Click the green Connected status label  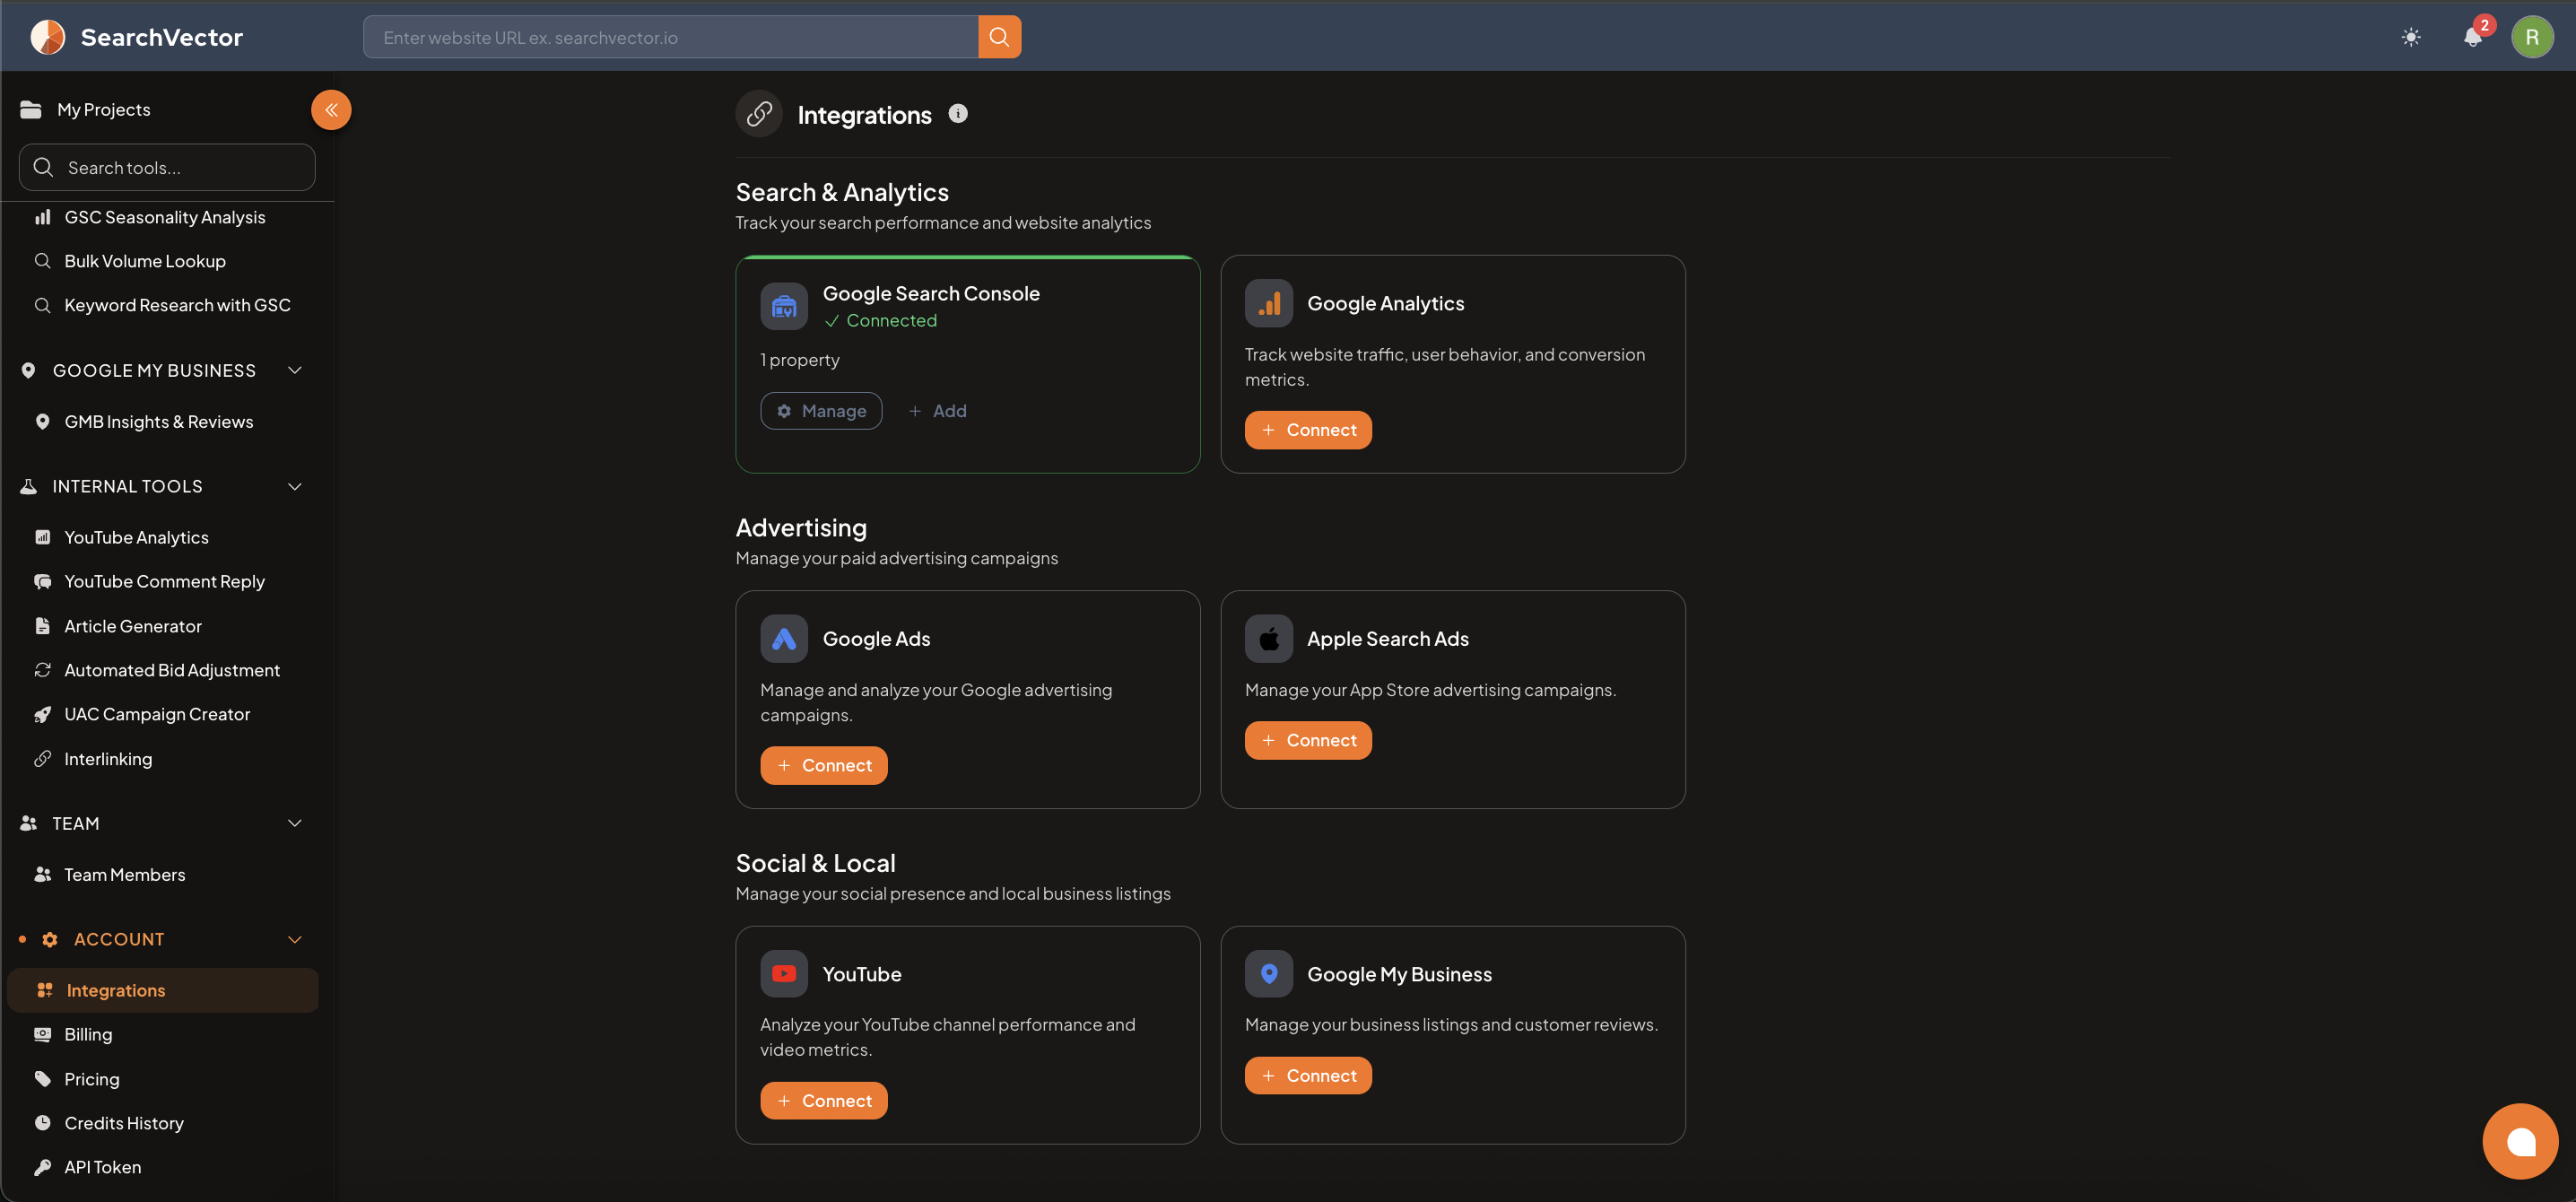coord(881,320)
